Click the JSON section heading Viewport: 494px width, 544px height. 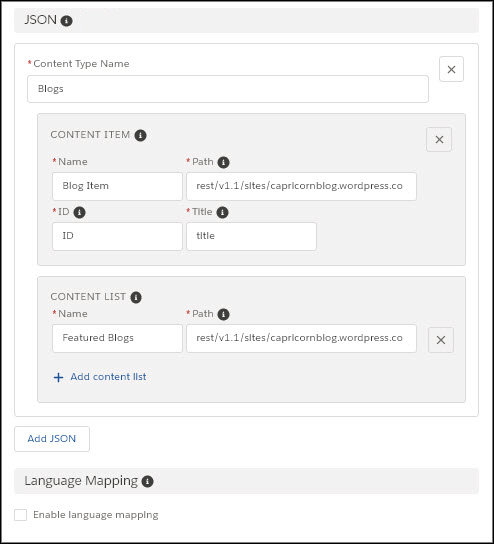pos(41,20)
